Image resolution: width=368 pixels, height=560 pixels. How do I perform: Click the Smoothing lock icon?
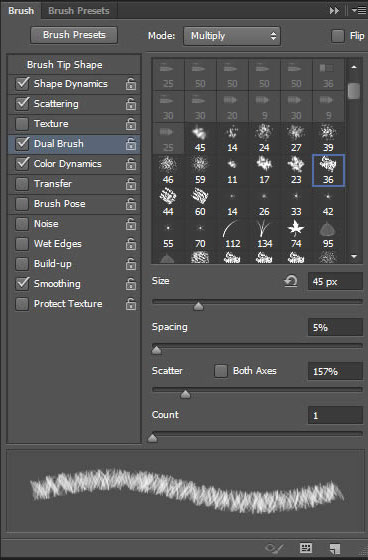131,284
